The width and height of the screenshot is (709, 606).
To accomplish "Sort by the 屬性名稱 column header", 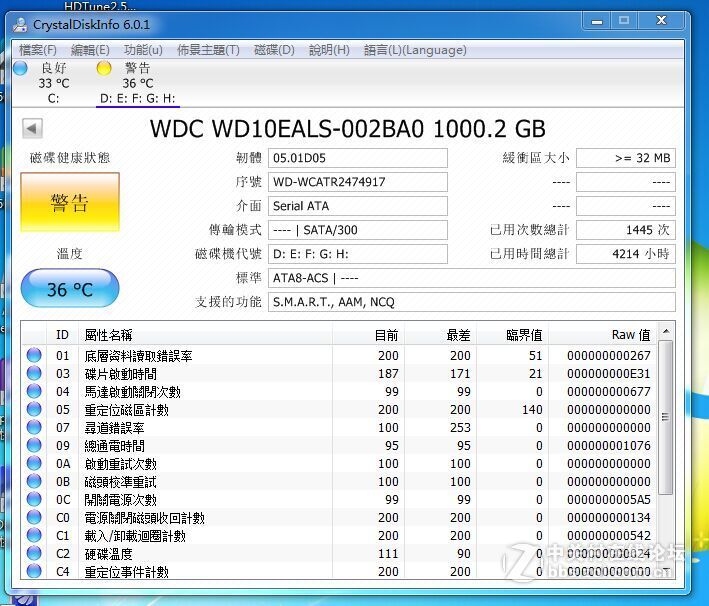I will tap(205, 335).
